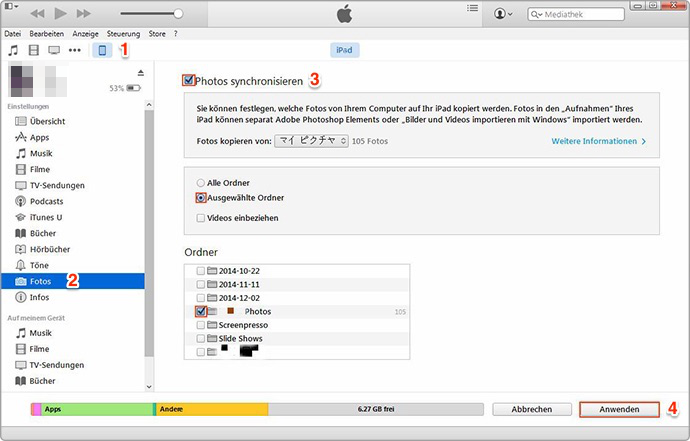
Task: Open the Store menu
Action: 157,33
